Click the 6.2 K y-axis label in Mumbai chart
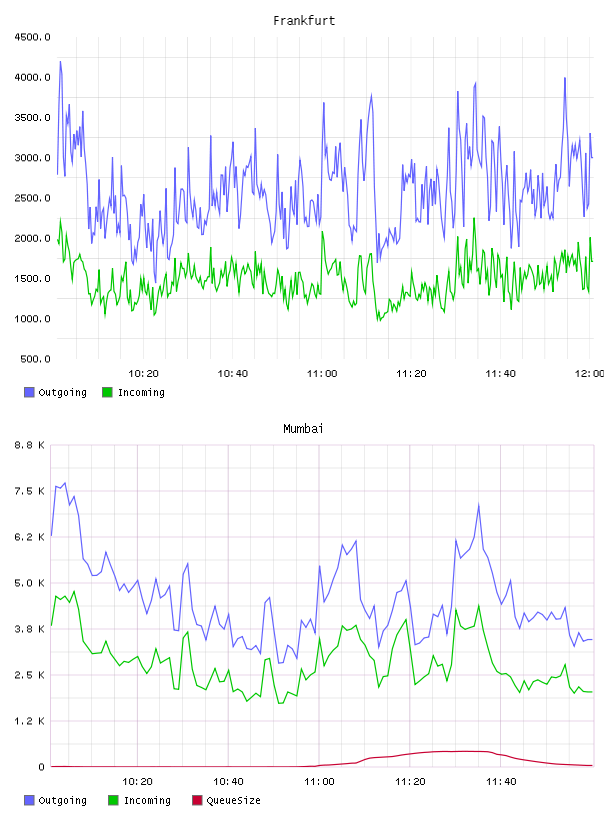This screenshot has height=816, width=608. click(x=30, y=537)
